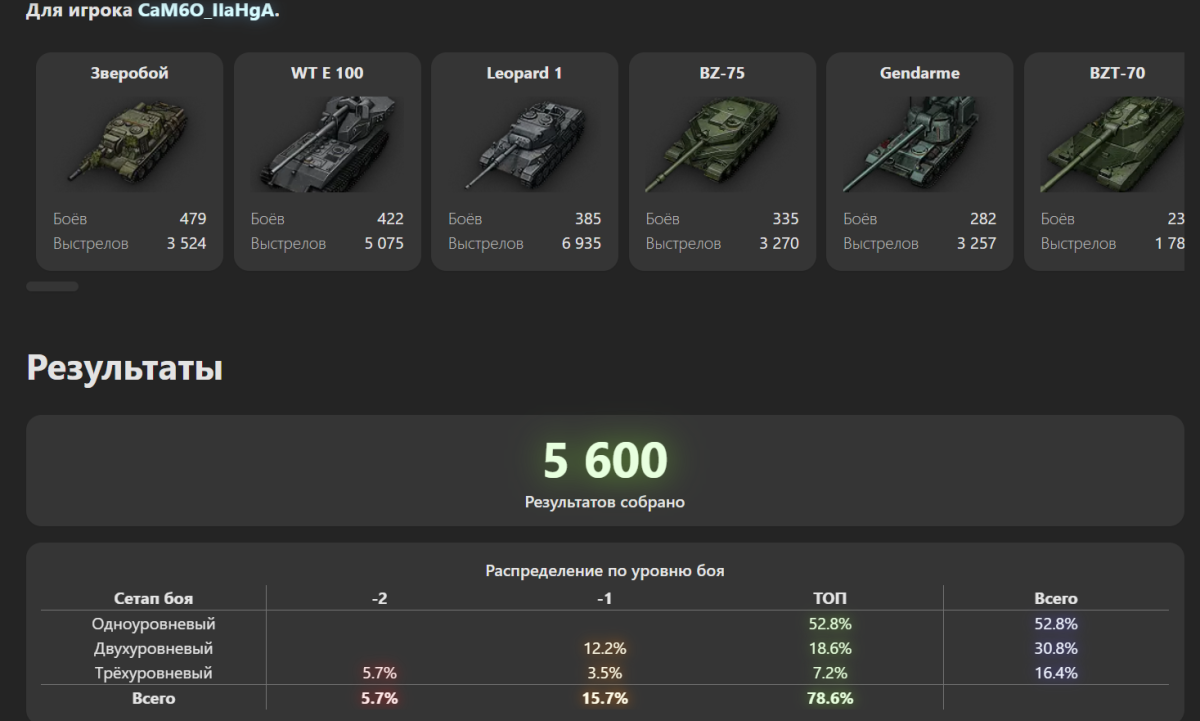Select the Одноуровневый table row label

(x=153, y=624)
